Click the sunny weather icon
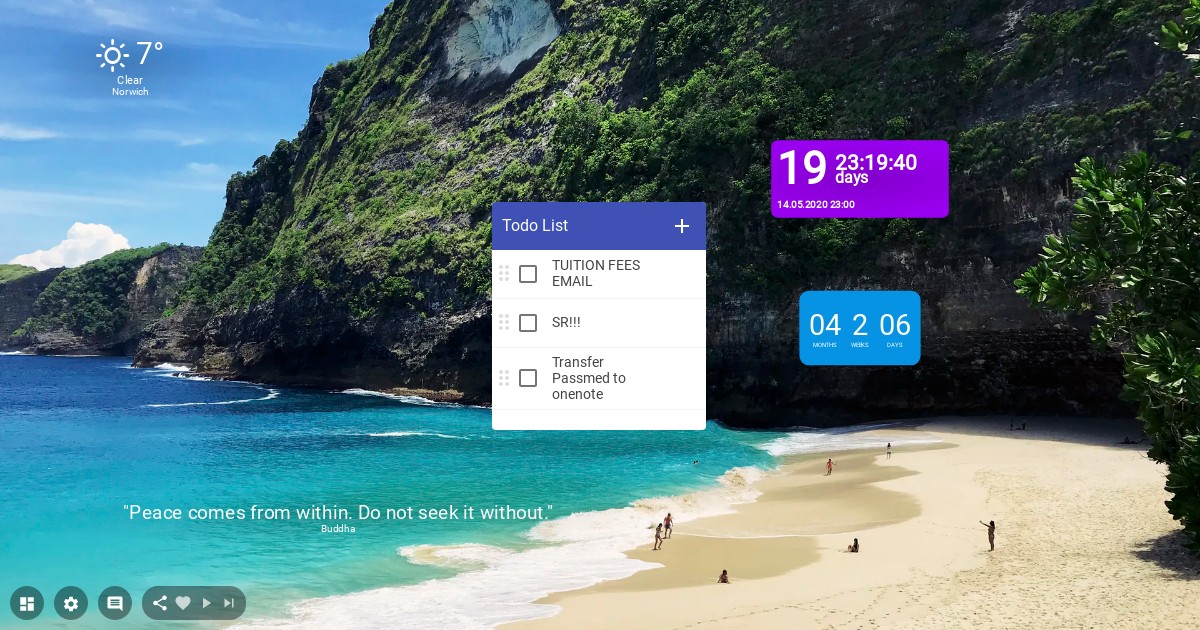The width and height of the screenshot is (1200, 630). tap(113, 55)
